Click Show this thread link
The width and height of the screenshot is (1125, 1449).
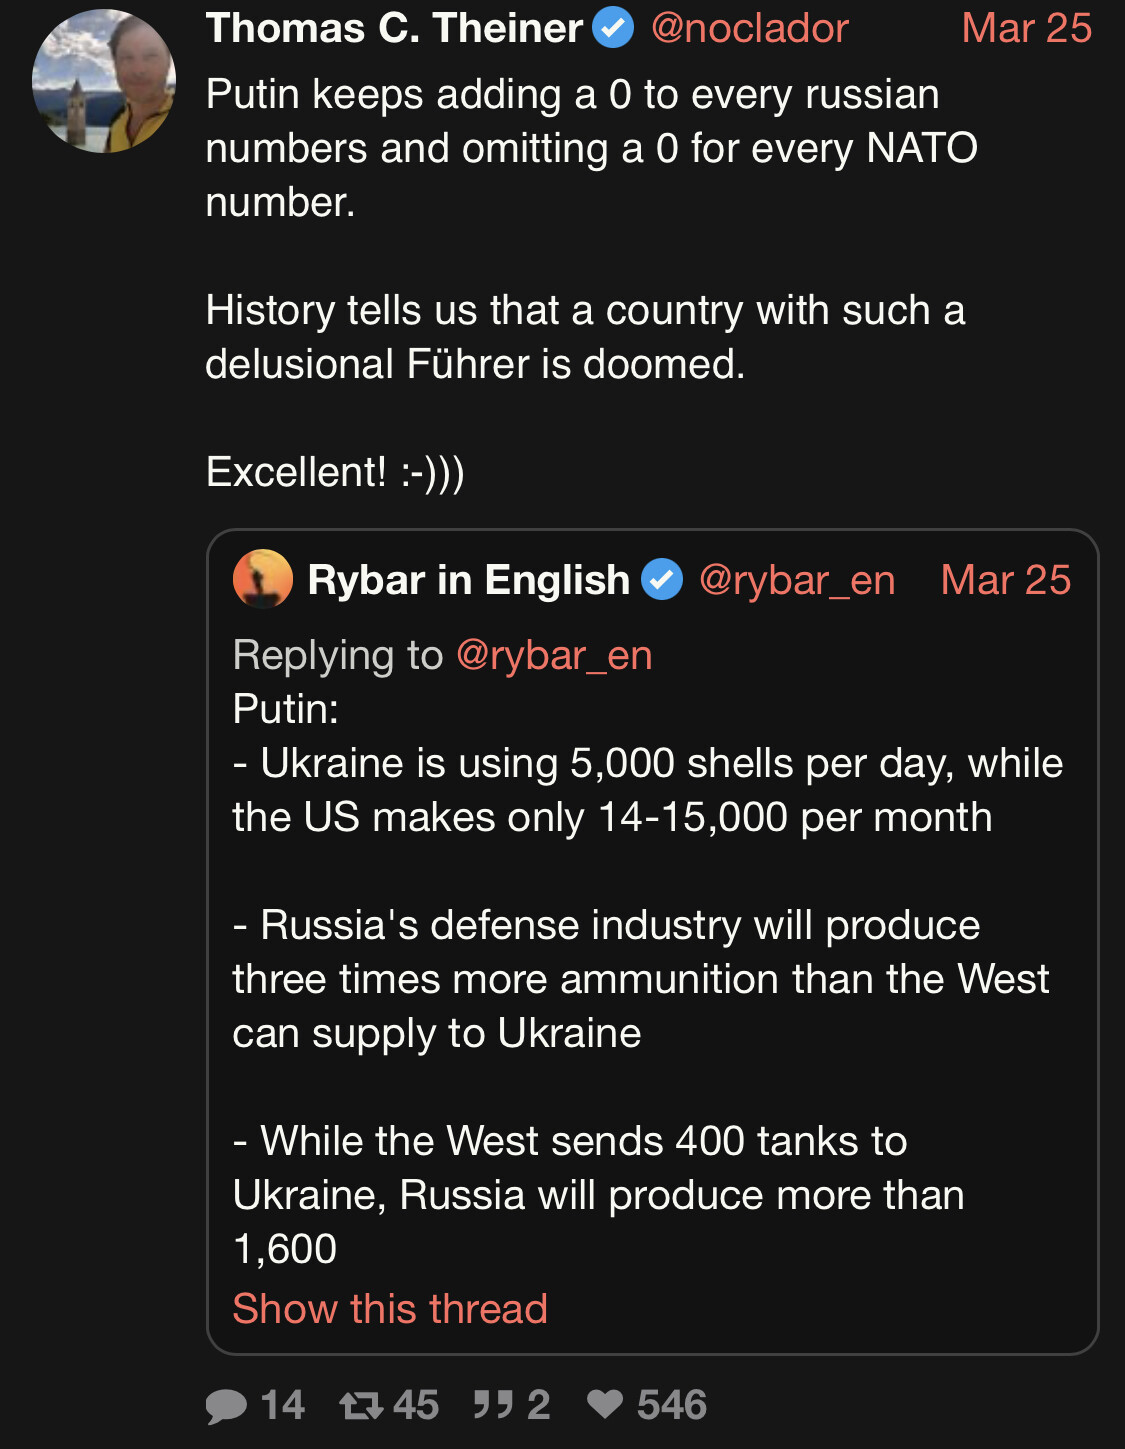tap(390, 1308)
